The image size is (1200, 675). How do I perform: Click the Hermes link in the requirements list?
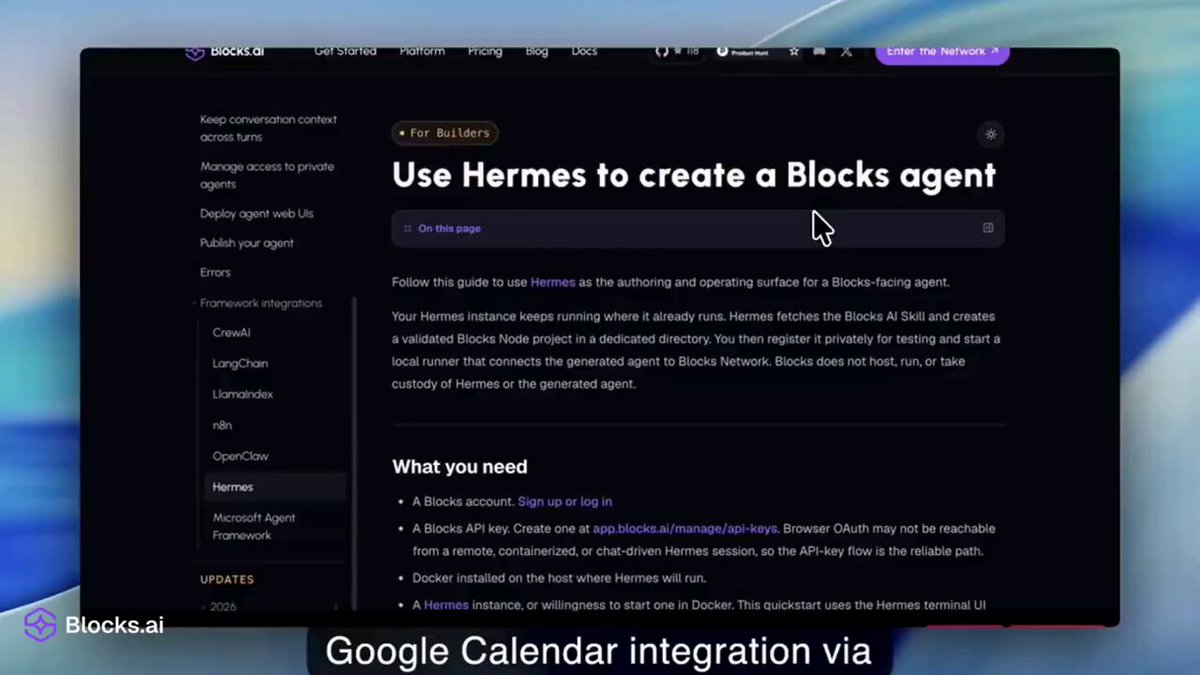446,605
